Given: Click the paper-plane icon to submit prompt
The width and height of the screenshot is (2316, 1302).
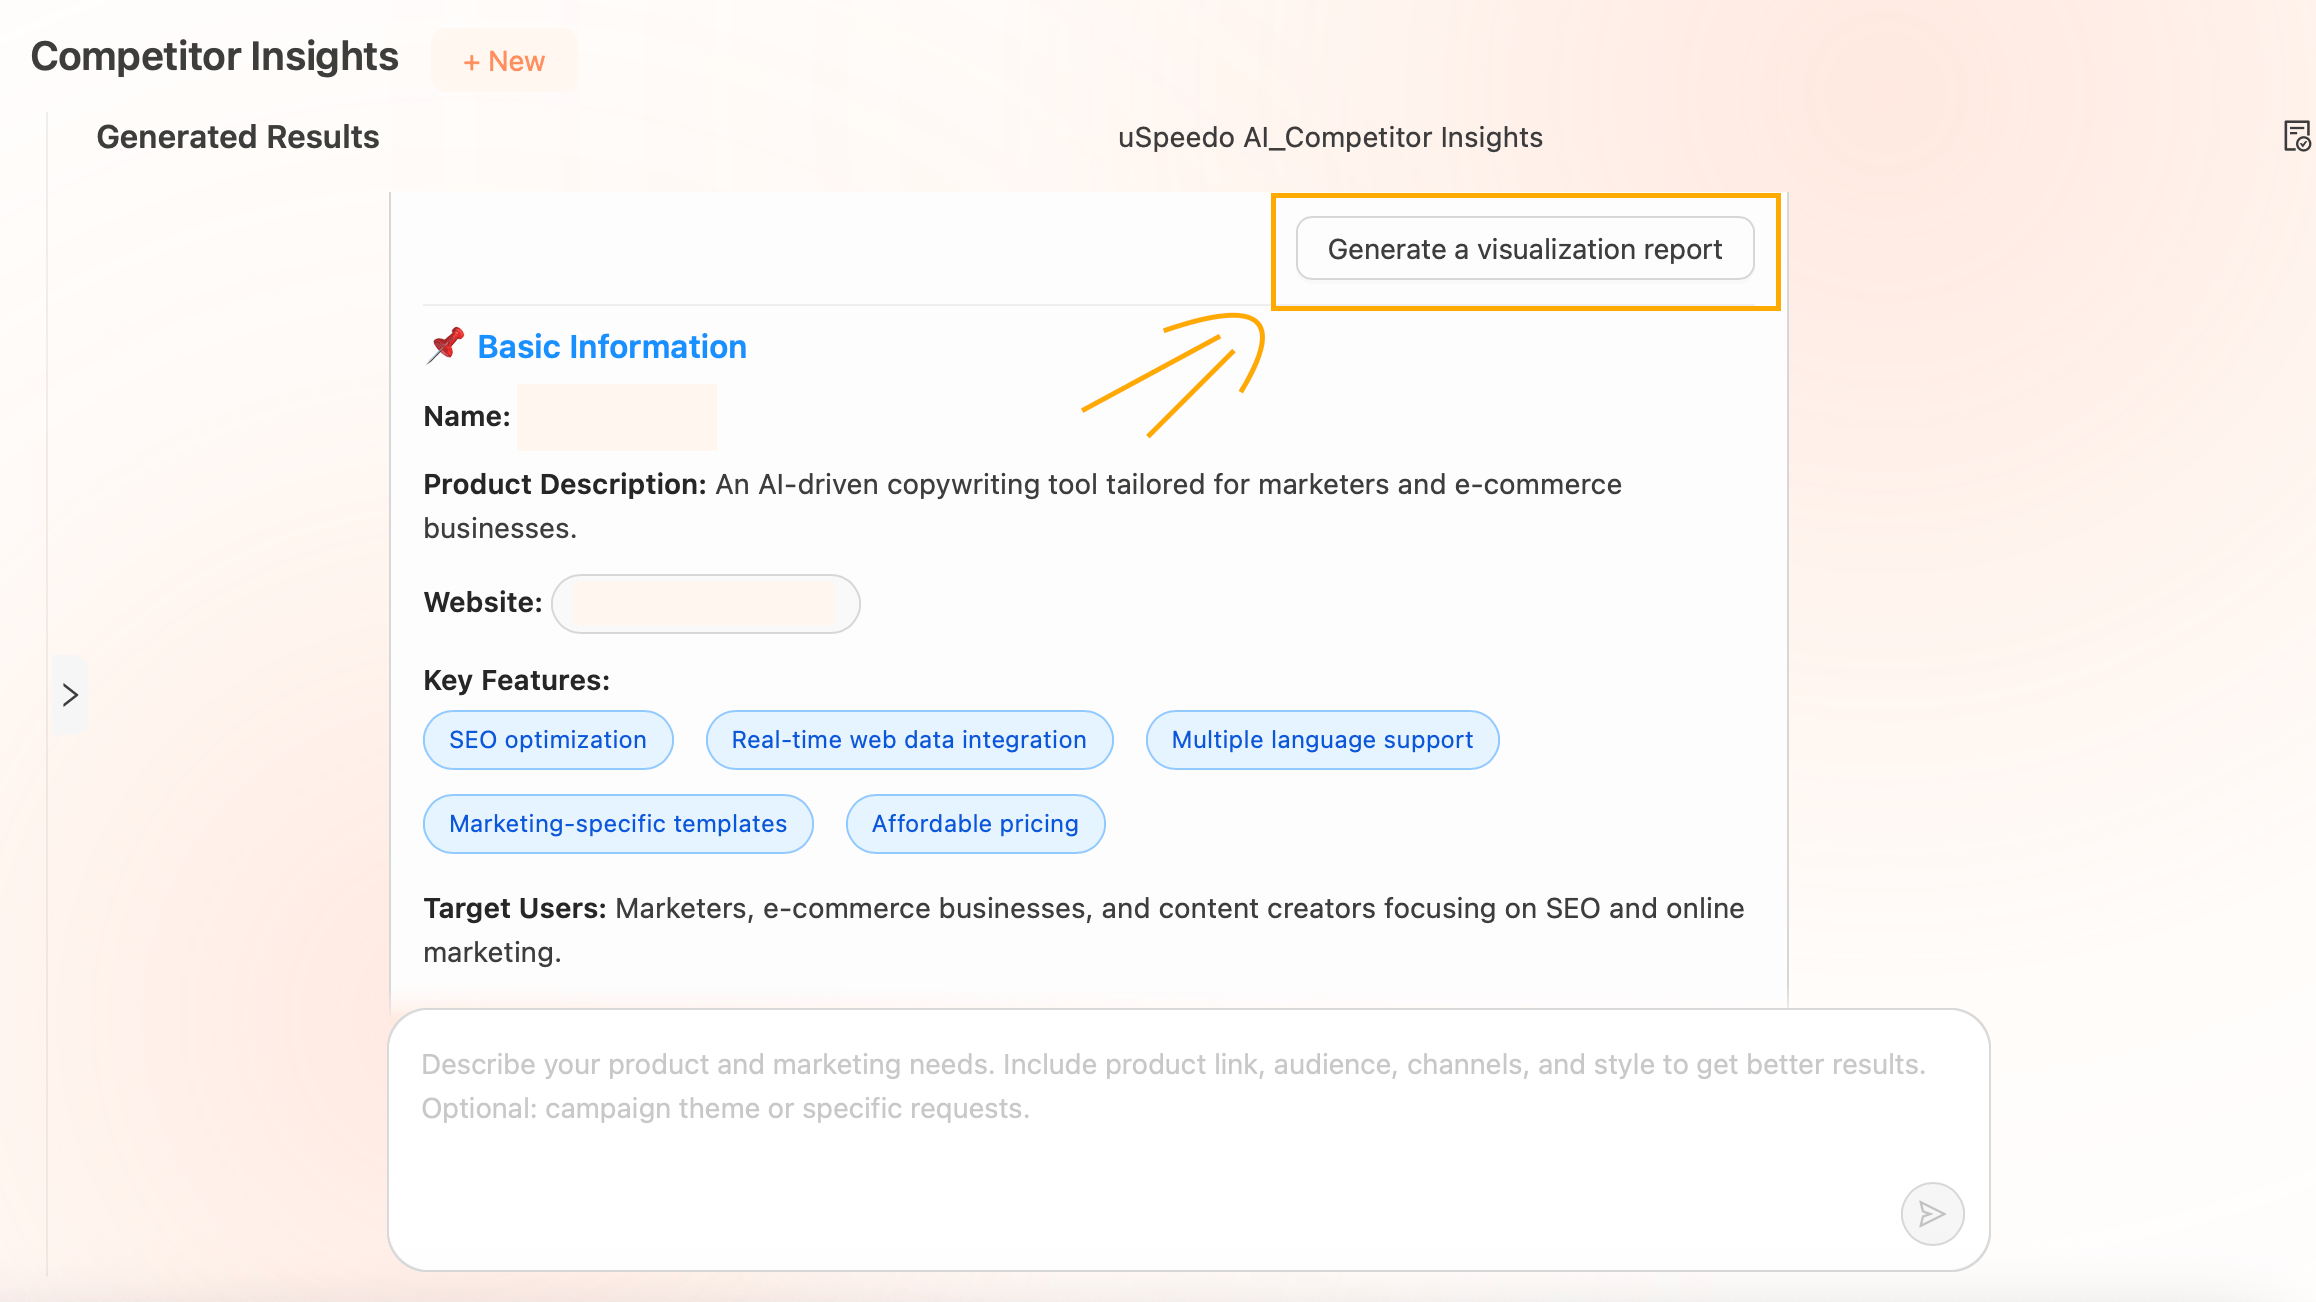Looking at the screenshot, I should [1931, 1213].
